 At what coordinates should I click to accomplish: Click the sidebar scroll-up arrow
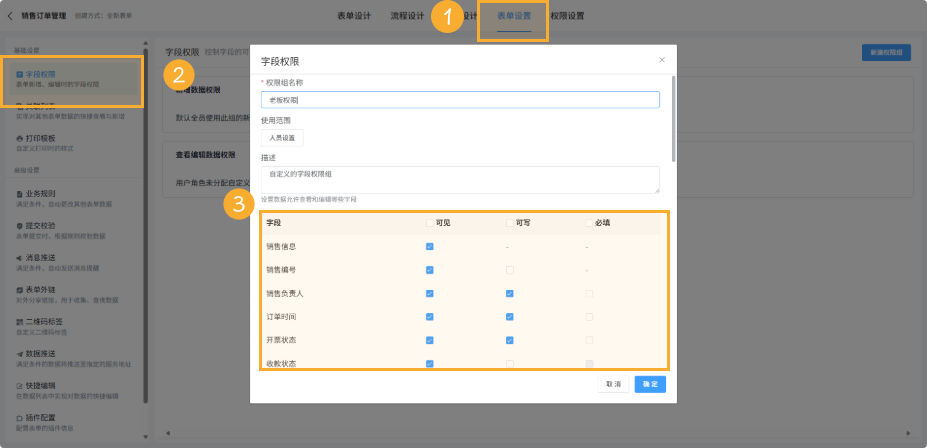pyautogui.click(x=145, y=43)
